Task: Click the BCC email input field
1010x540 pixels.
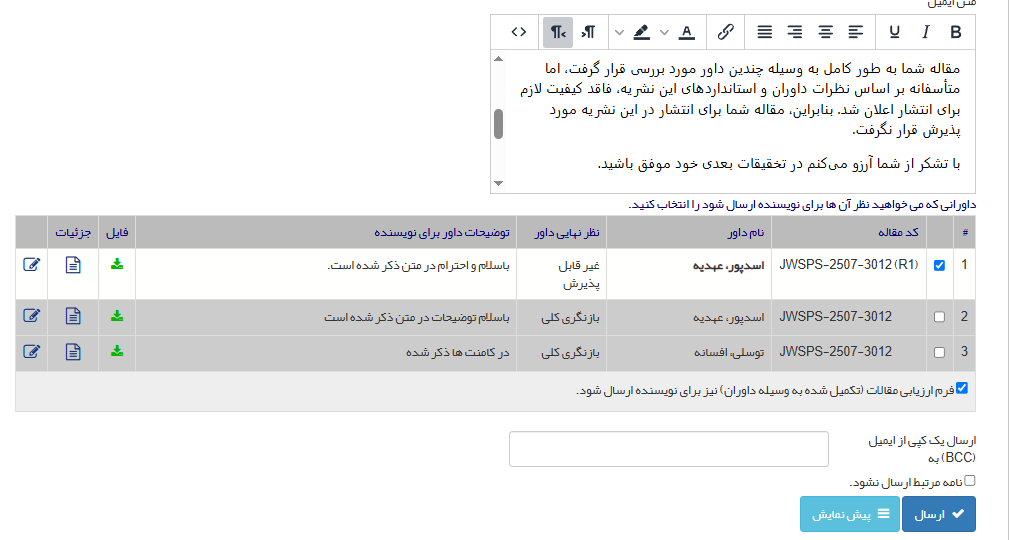Action: [x=668, y=449]
